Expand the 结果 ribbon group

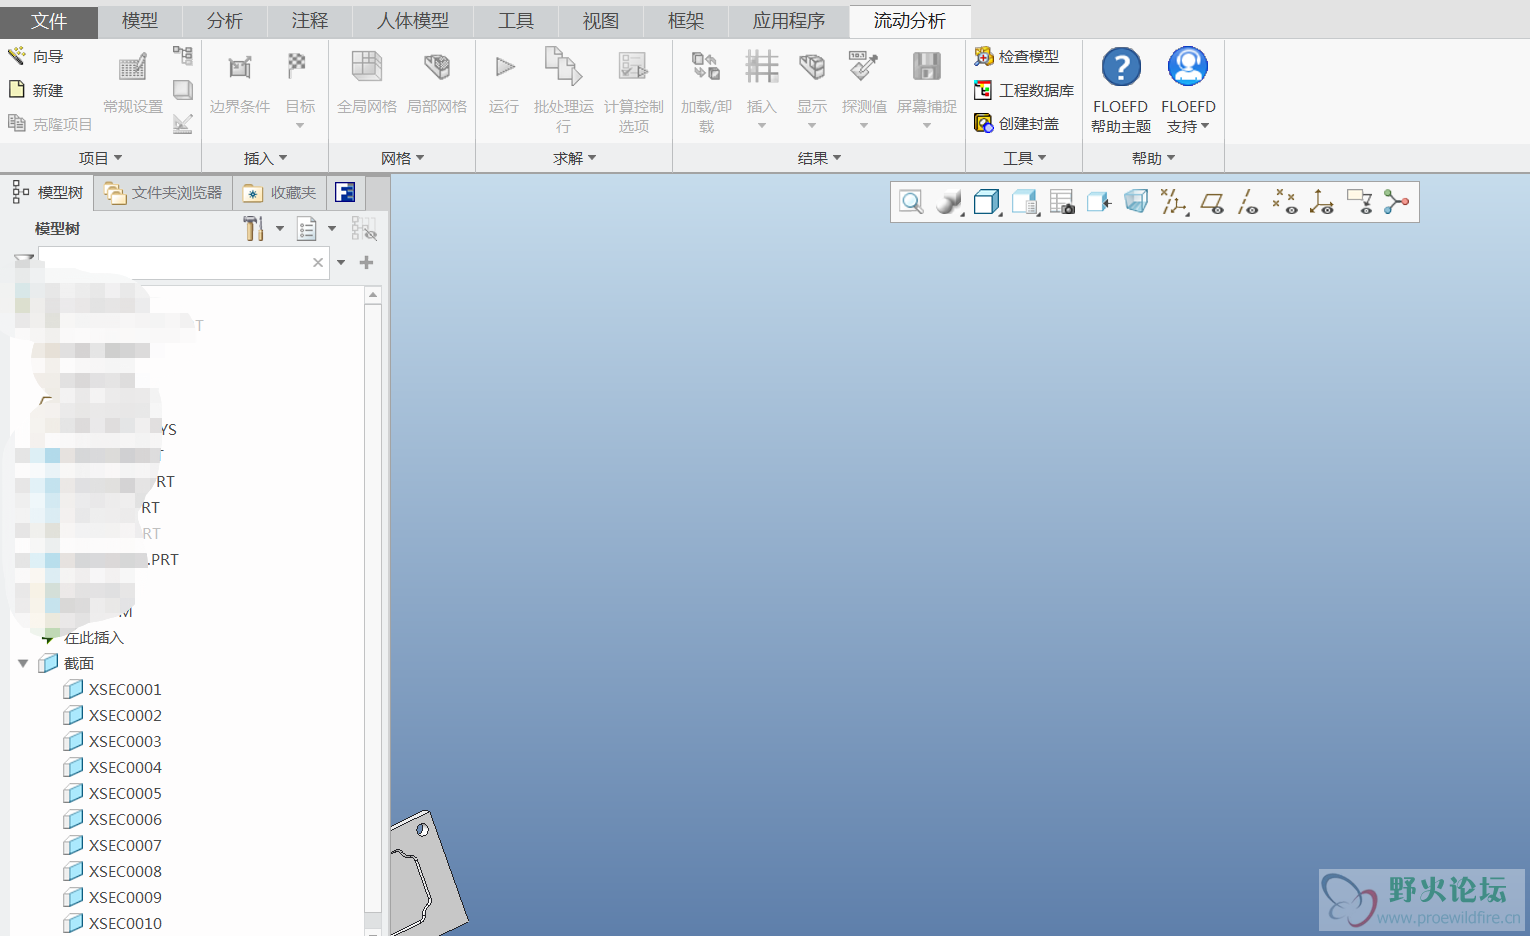click(x=819, y=158)
